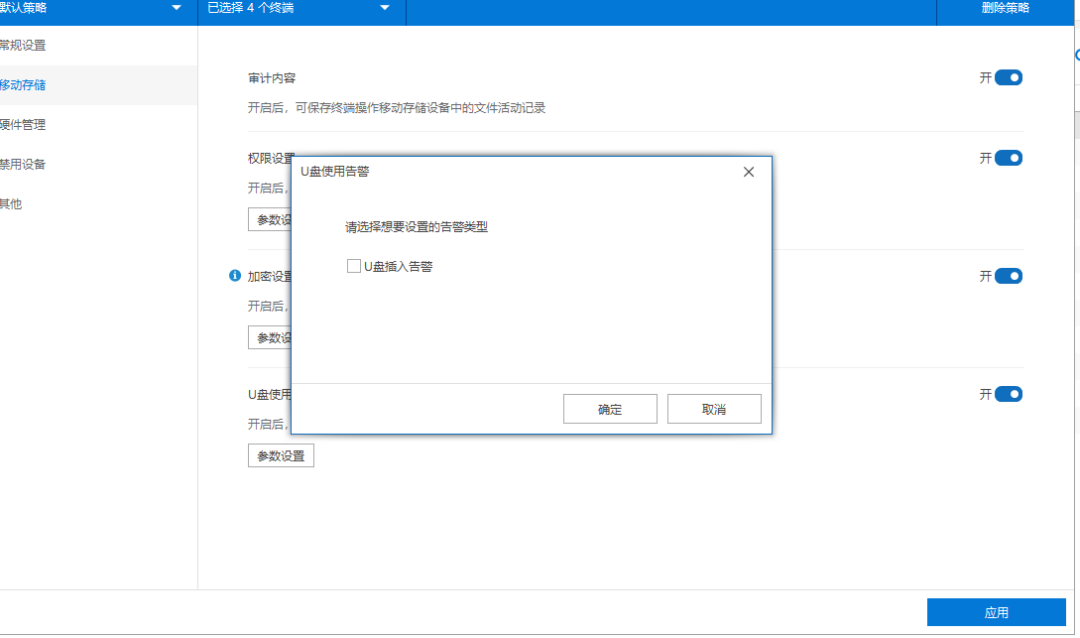Open the 禁用设备 sidebar item
The width and height of the screenshot is (1080, 638).
click(x=25, y=164)
